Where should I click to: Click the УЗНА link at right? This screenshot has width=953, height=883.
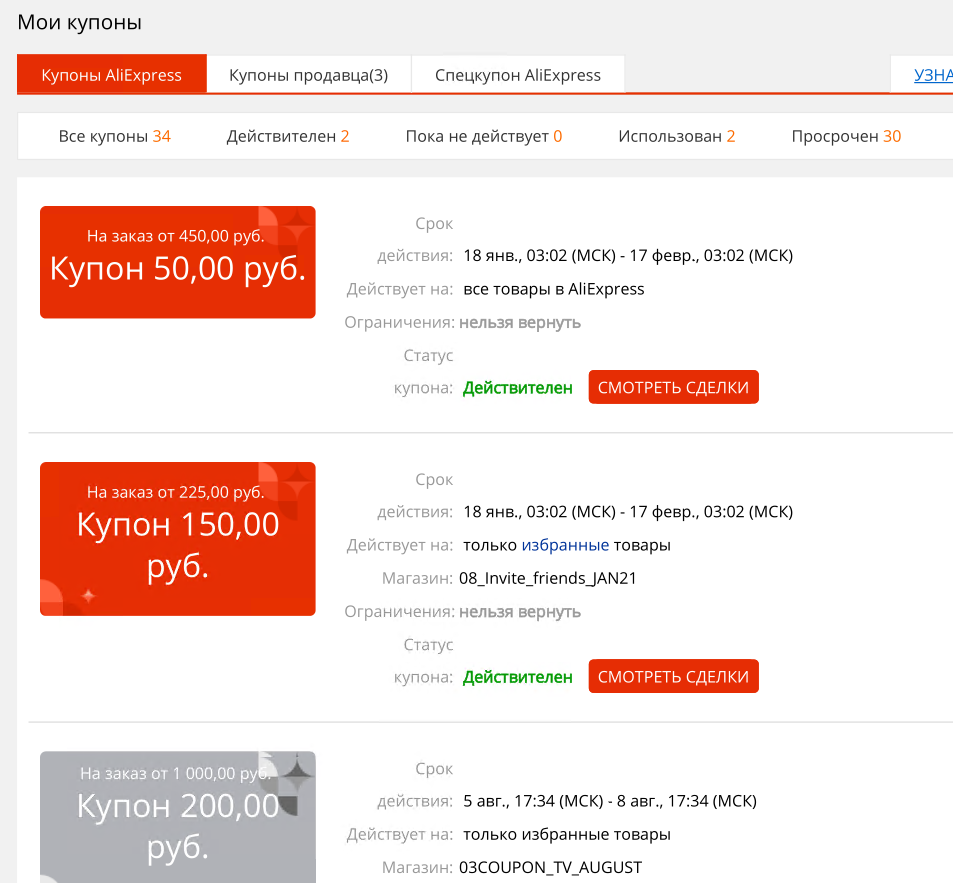(x=933, y=75)
